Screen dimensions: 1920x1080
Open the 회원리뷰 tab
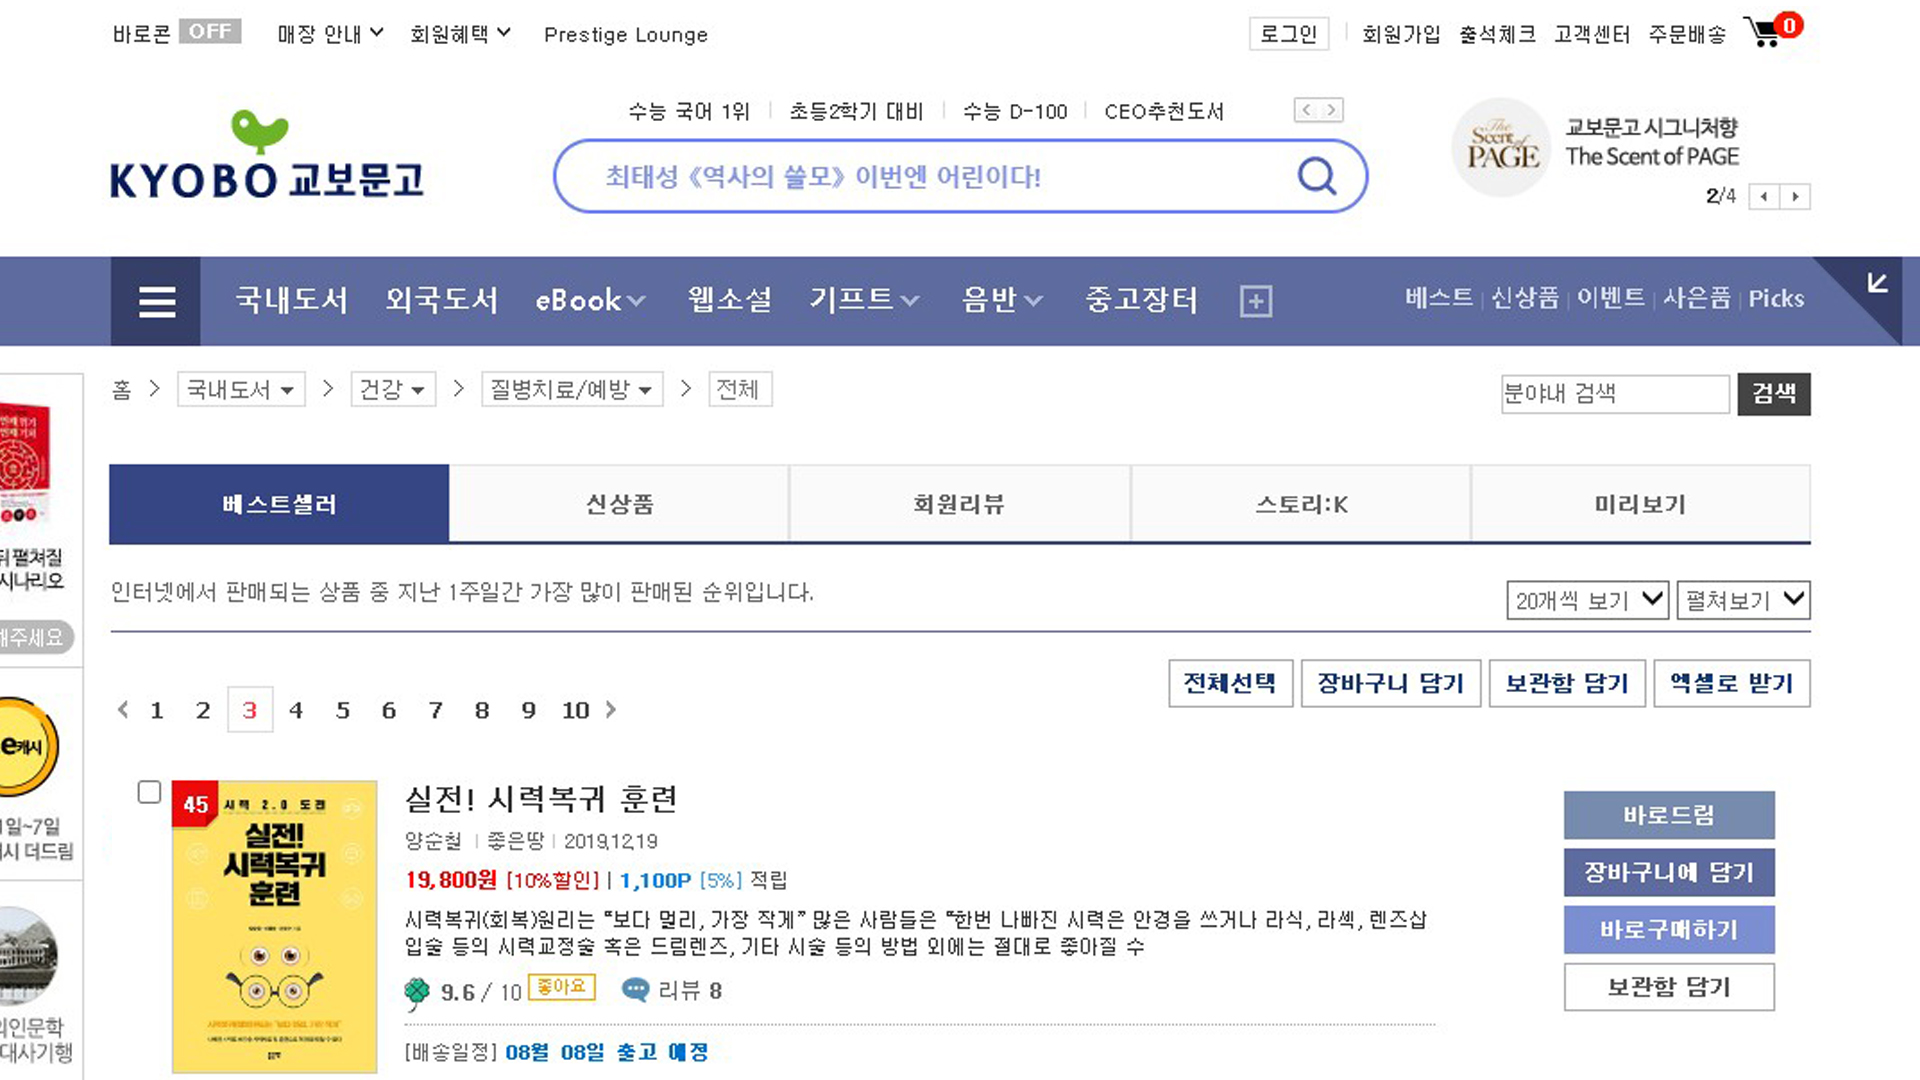coord(959,504)
